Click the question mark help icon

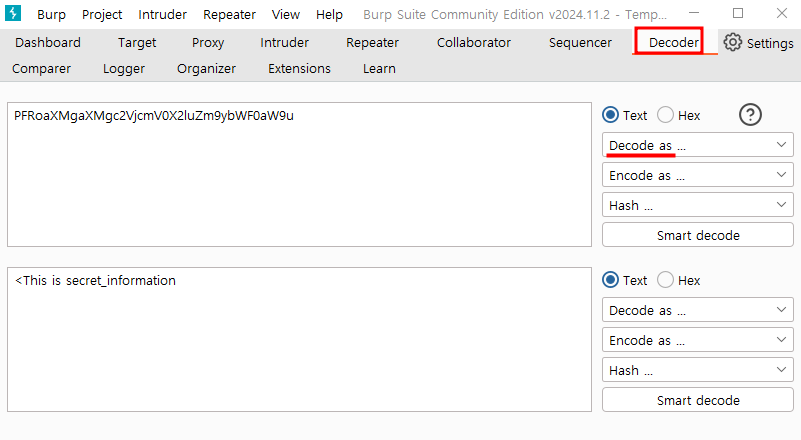750,115
